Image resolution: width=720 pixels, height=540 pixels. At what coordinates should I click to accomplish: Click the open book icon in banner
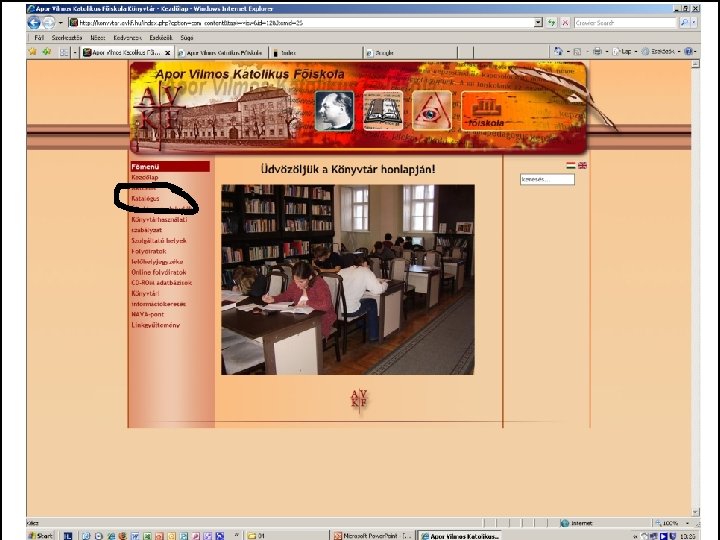click(383, 111)
